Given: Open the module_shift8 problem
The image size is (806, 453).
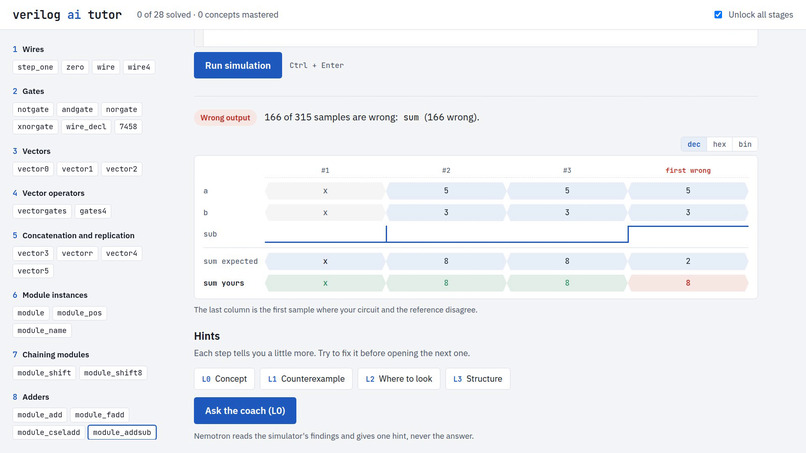Looking at the screenshot, I should coord(113,373).
